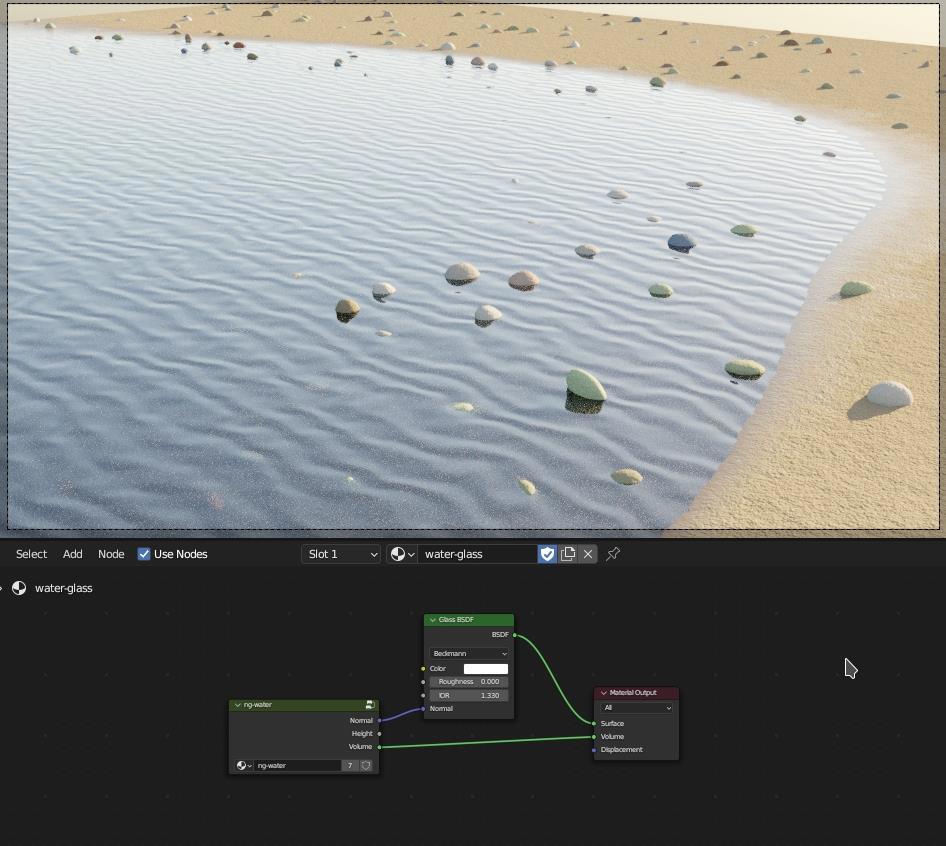Toggle fake user shield for water-glass
The height and width of the screenshot is (846, 946).
(x=547, y=554)
